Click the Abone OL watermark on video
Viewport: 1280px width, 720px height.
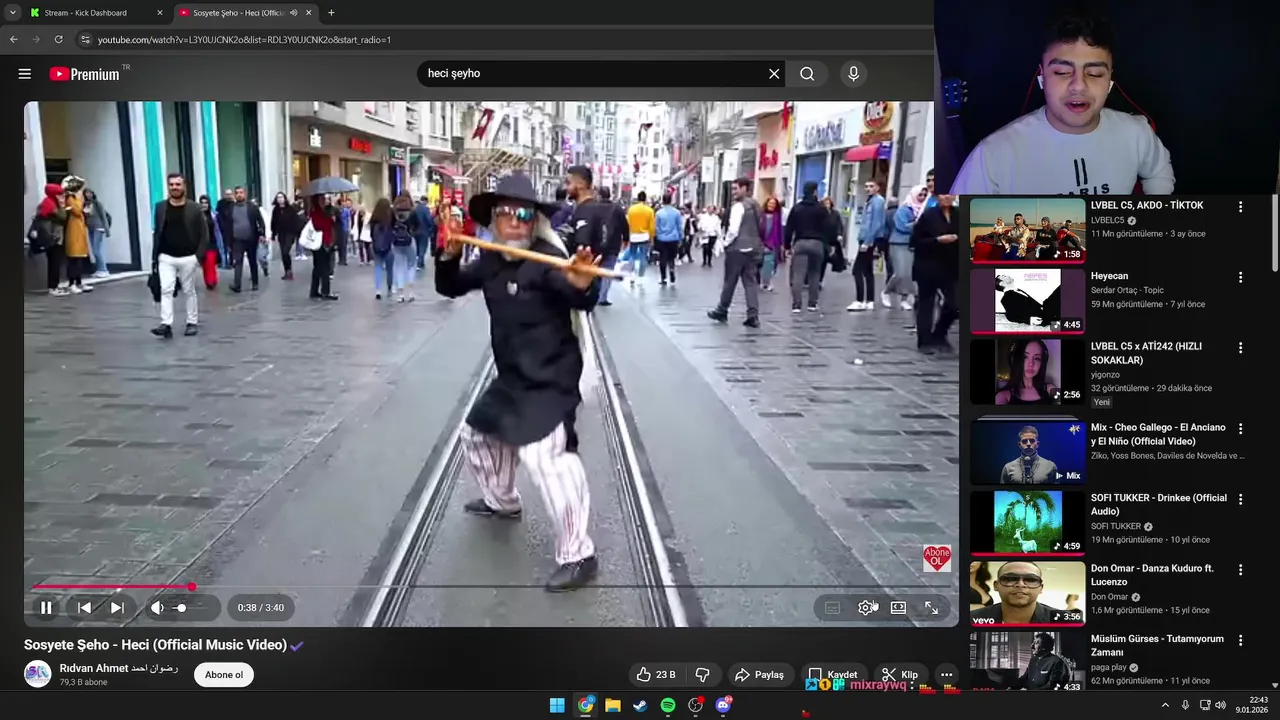pos(937,558)
